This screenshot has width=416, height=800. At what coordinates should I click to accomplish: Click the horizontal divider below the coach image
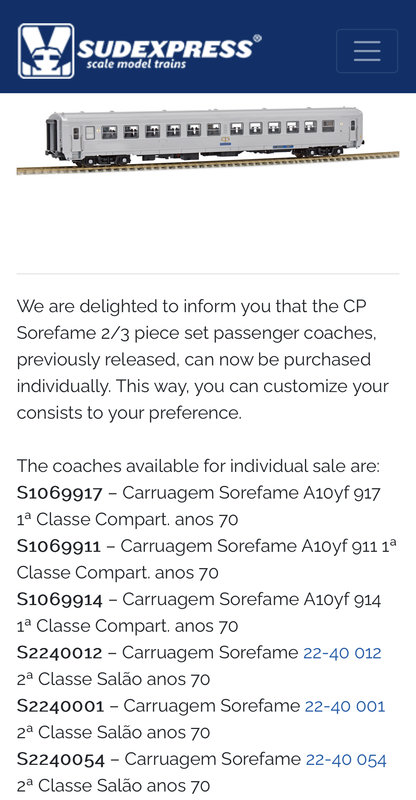[208, 274]
